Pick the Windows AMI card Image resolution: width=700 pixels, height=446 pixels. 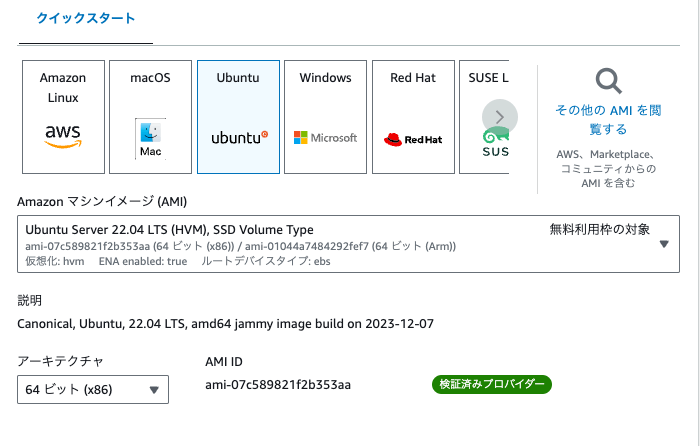(325, 117)
